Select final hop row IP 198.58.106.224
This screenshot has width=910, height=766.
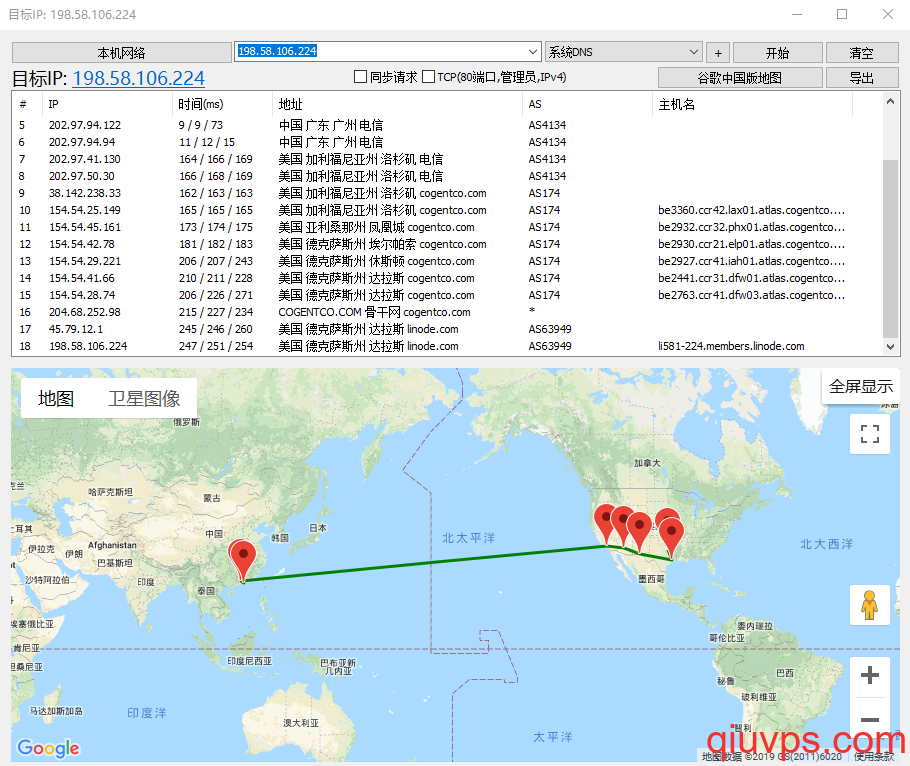[447, 346]
